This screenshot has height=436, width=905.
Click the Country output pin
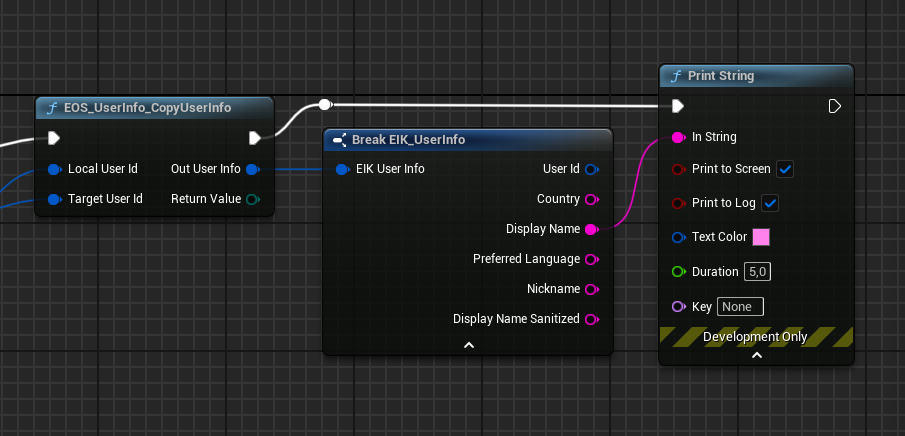(590, 199)
